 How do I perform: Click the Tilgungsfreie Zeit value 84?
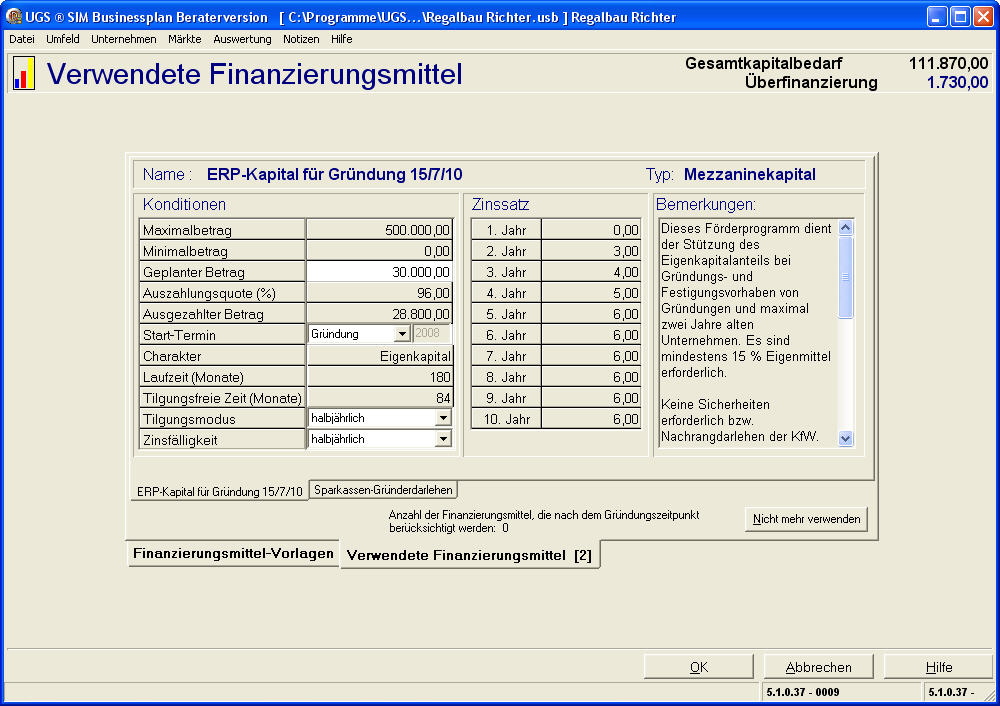379,398
